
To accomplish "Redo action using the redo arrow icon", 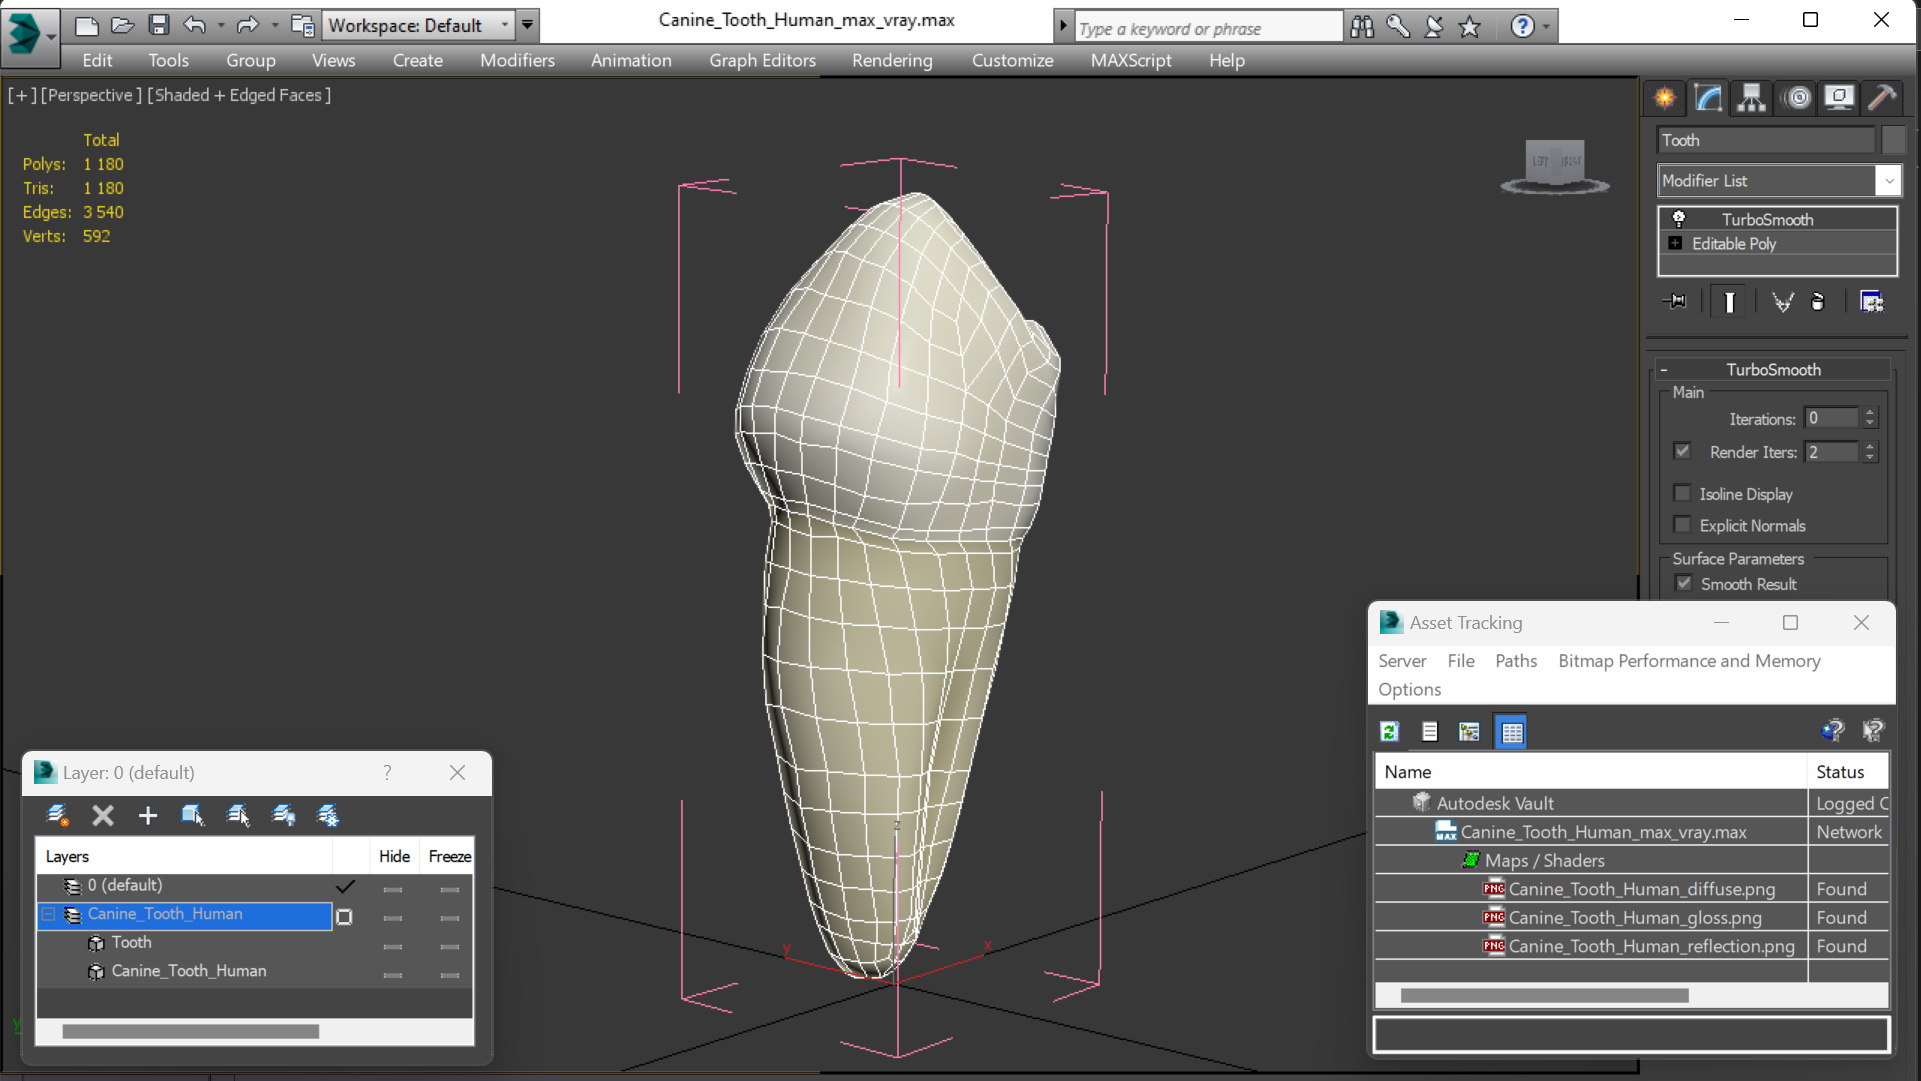I will (x=248, y=25).
